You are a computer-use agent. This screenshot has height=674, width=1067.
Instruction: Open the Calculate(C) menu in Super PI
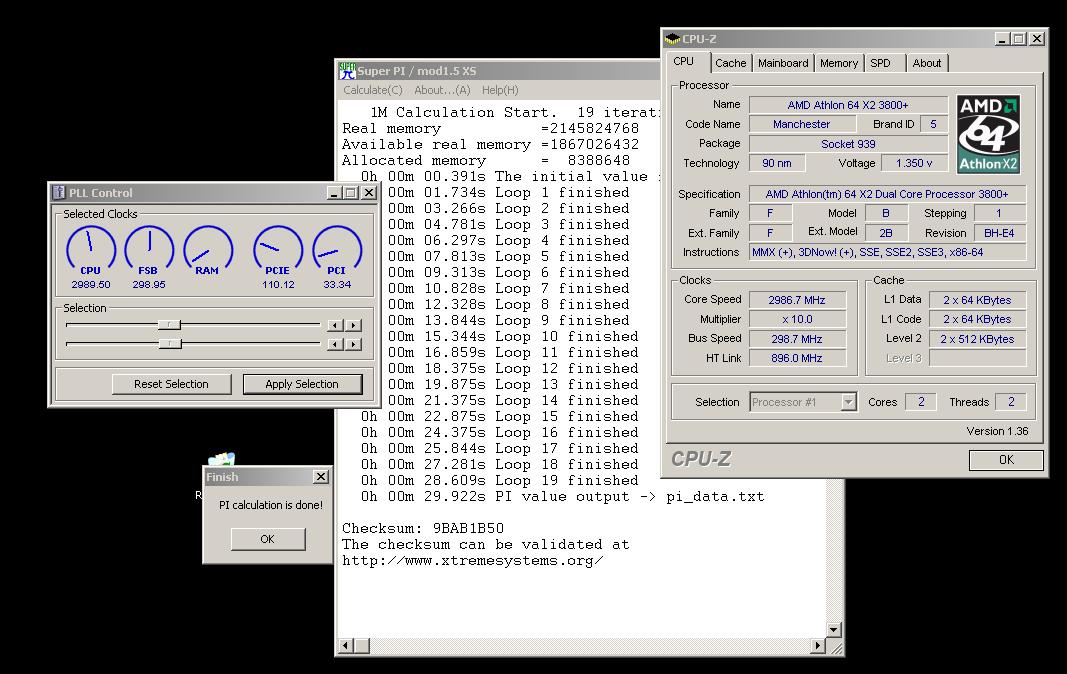(x=372, y=90)
